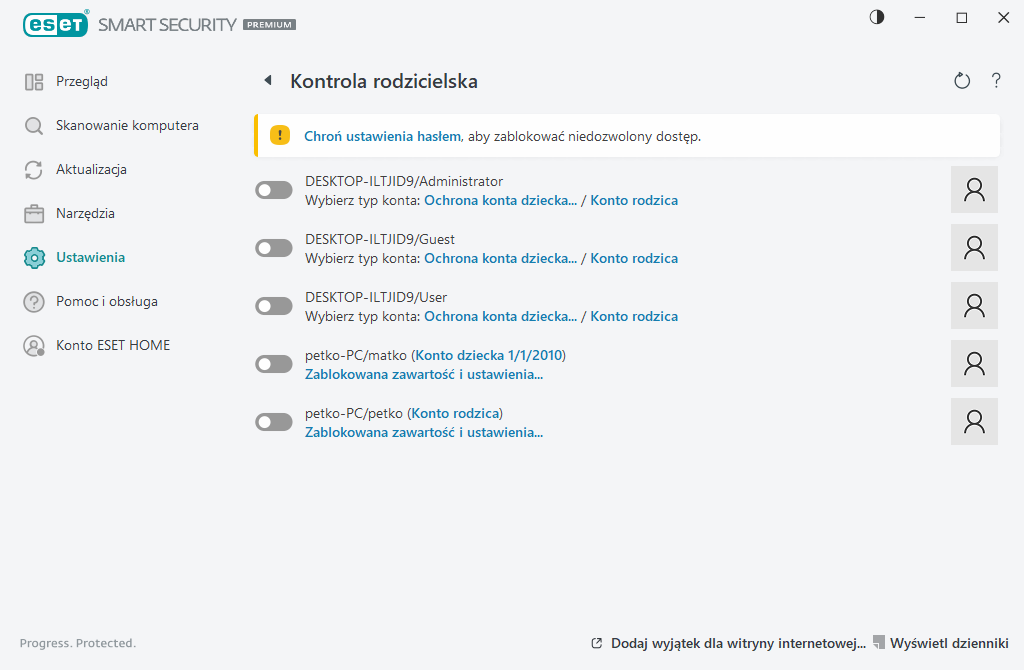Screen dimensions: 1024x670
Task: Click the avatar icon for petko-PC/petko
Action: tap(974, 421)
